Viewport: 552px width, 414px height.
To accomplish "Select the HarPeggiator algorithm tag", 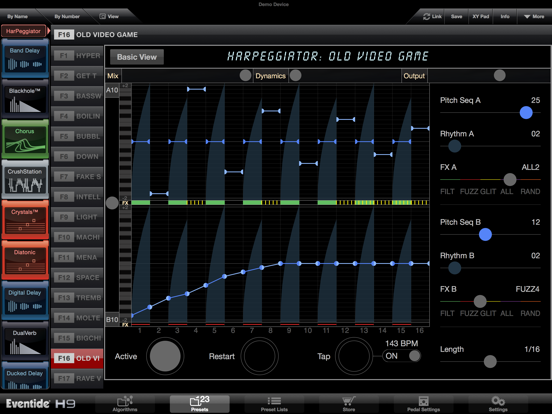I will point(24,31).
